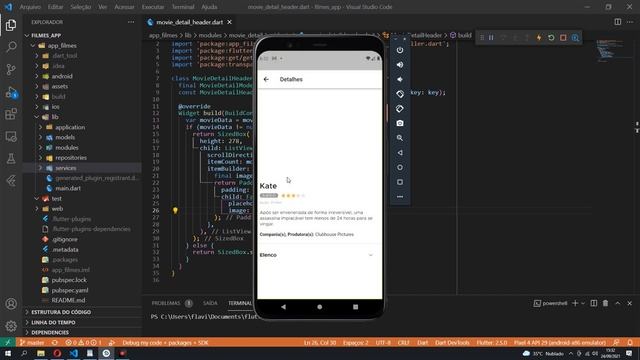Tap Android navigation back button on phone
The height and width of the screenshot is (360, 640).
tap(283, 307)
